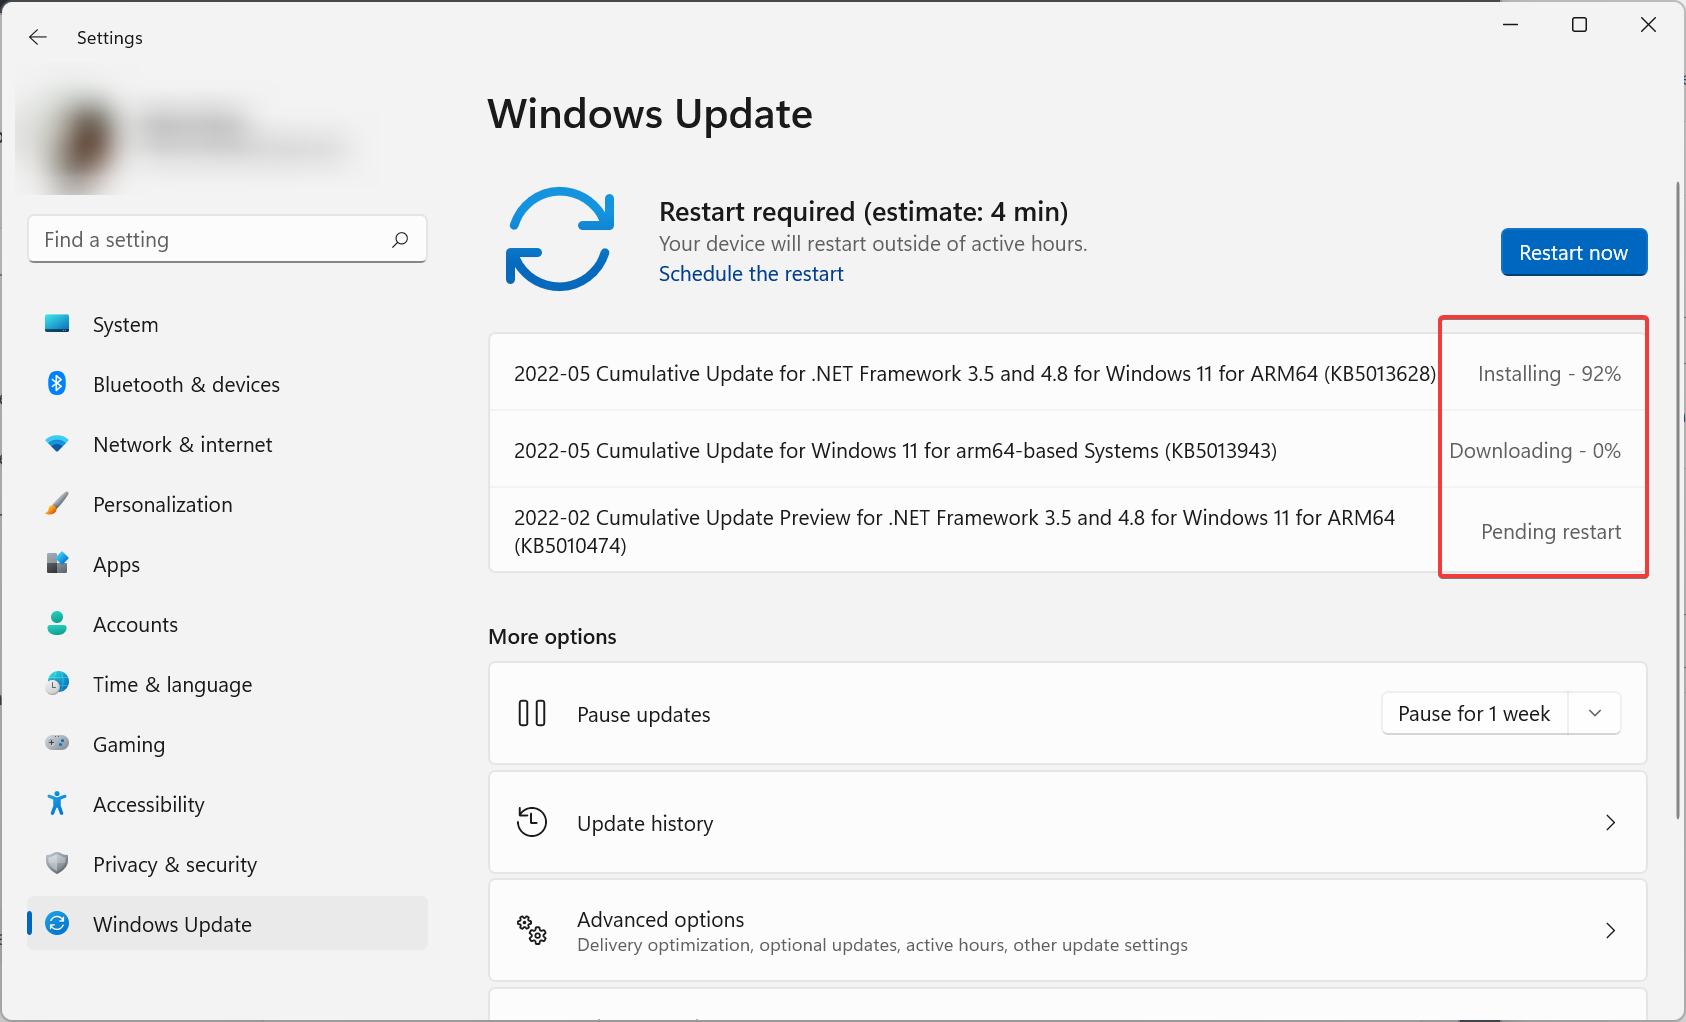Click the Installing - 92% status
Viewport: 1686px width, 1022px height.
pos(1549,374)
